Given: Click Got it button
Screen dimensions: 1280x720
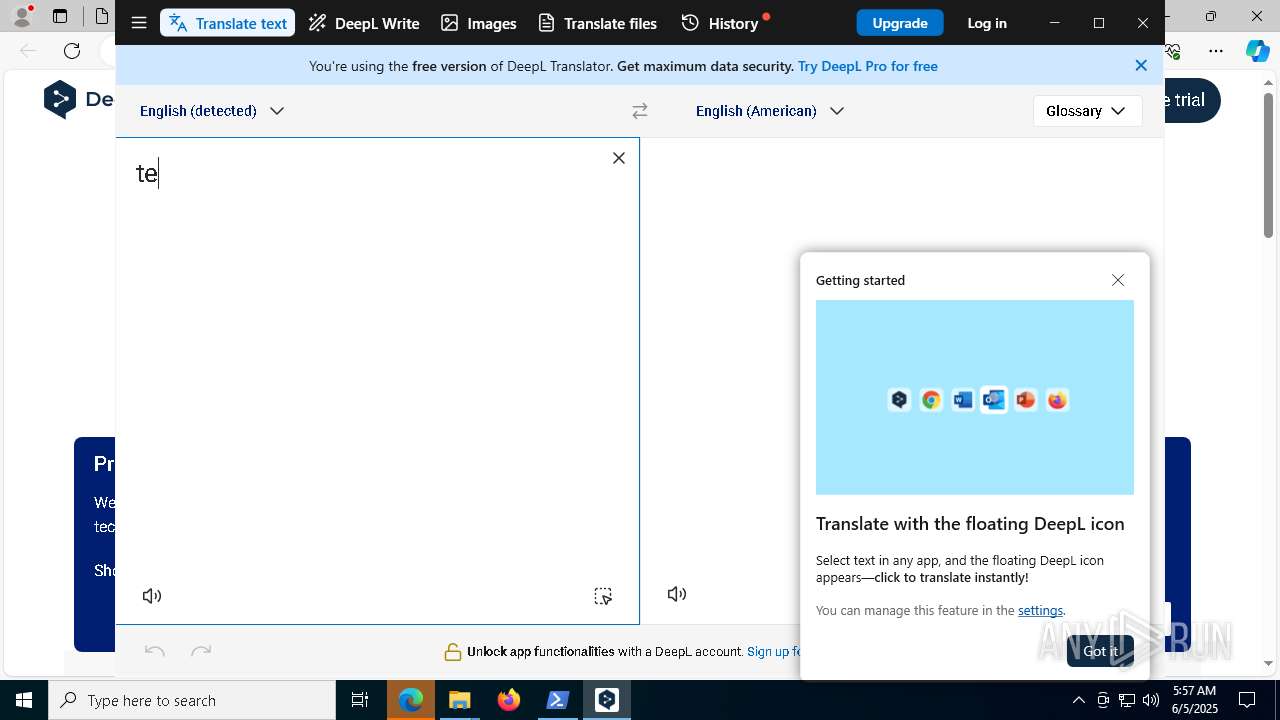Looking at the screenshot, I should (x=1100, y=651).
